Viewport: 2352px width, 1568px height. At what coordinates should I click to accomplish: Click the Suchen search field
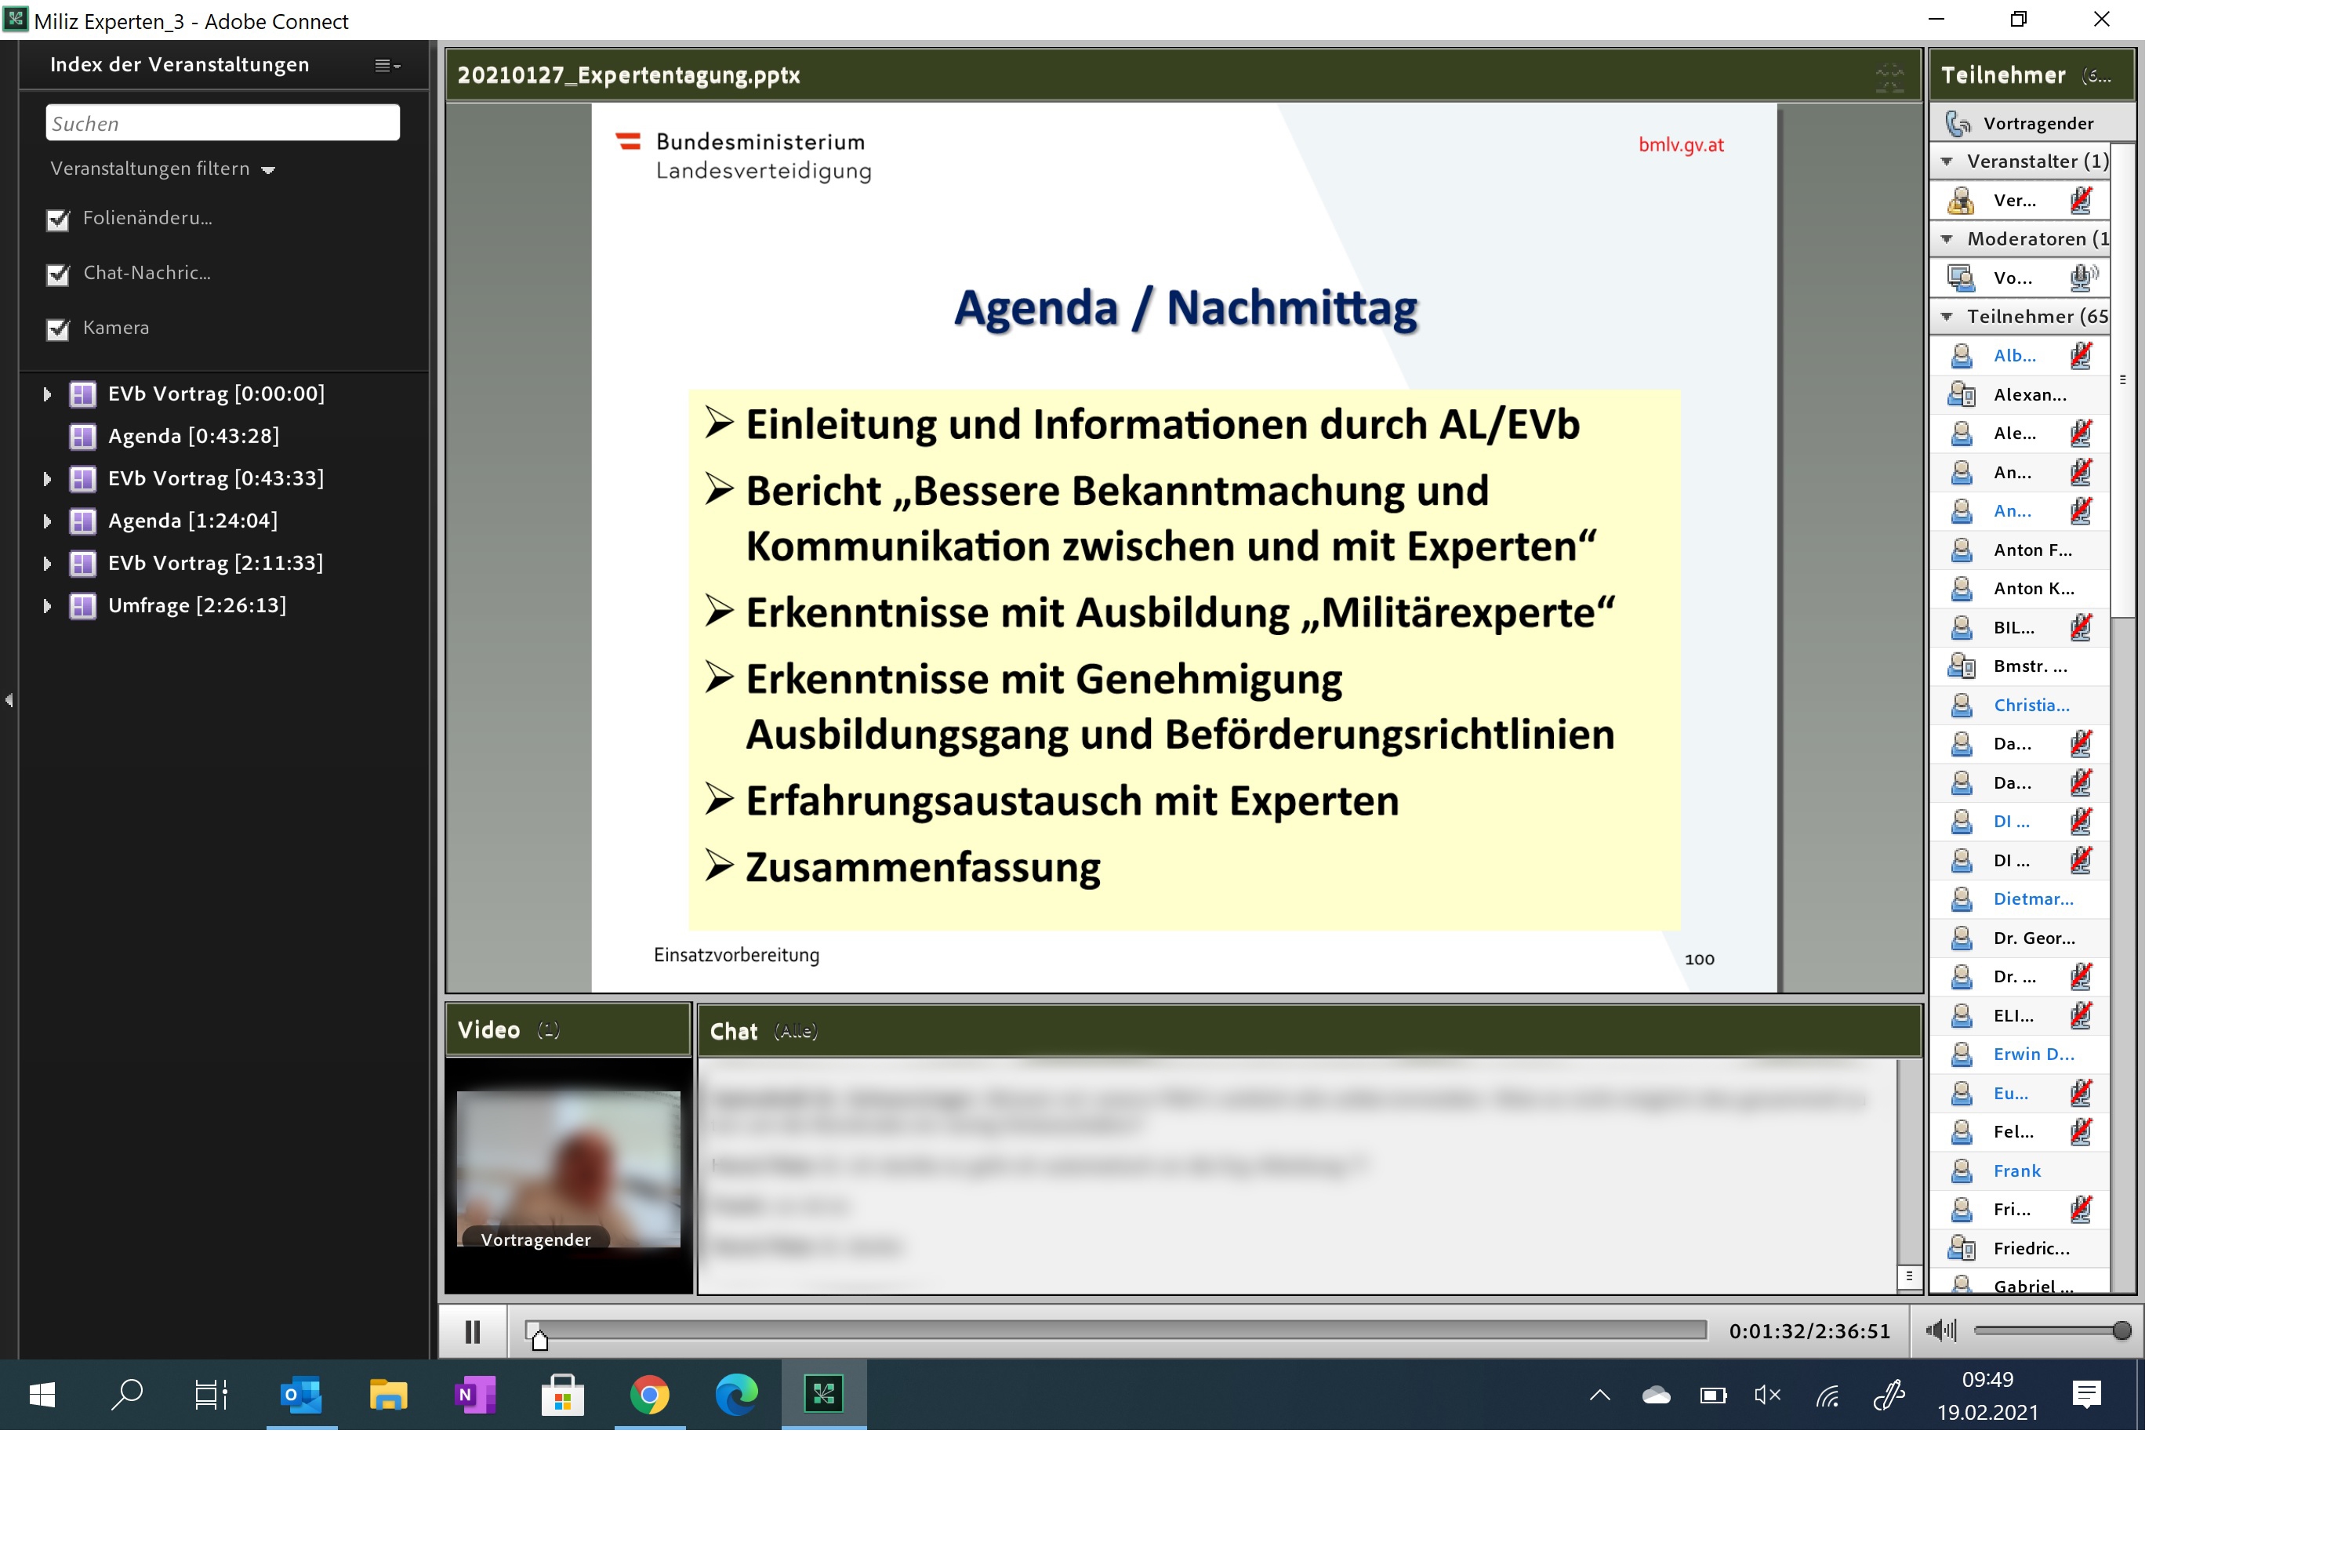click(x=222, y=124)
